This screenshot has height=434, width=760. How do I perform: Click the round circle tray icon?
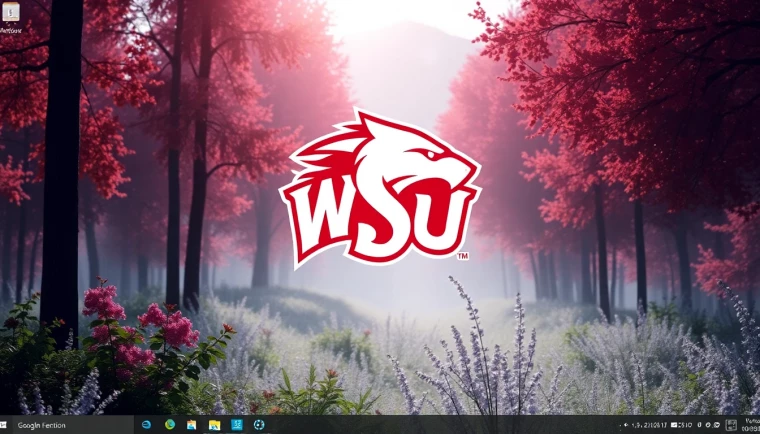pos(708,425)
